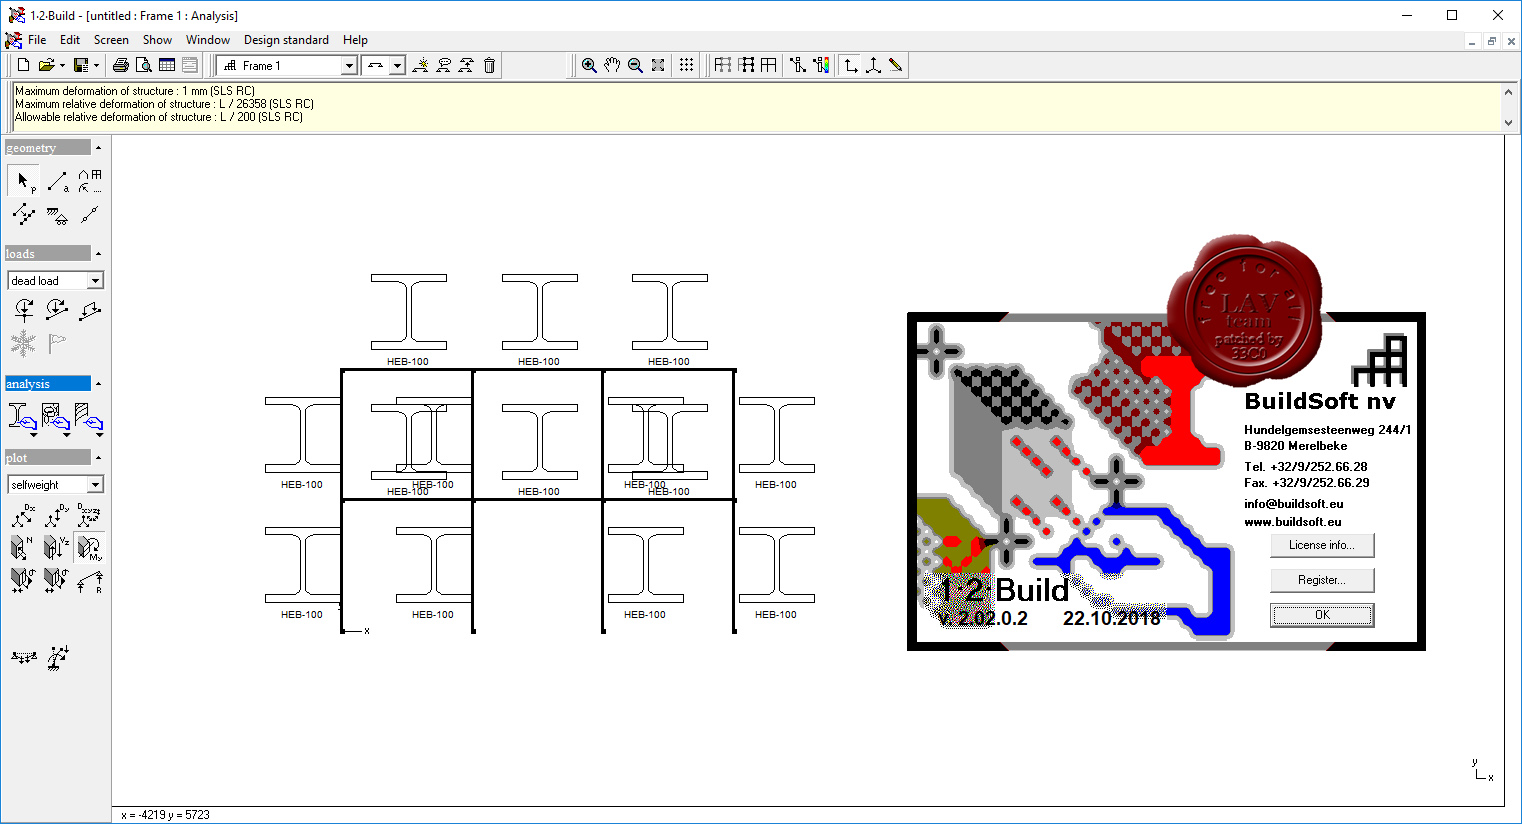Expand the open file dropdown arrow

point(62,66)
